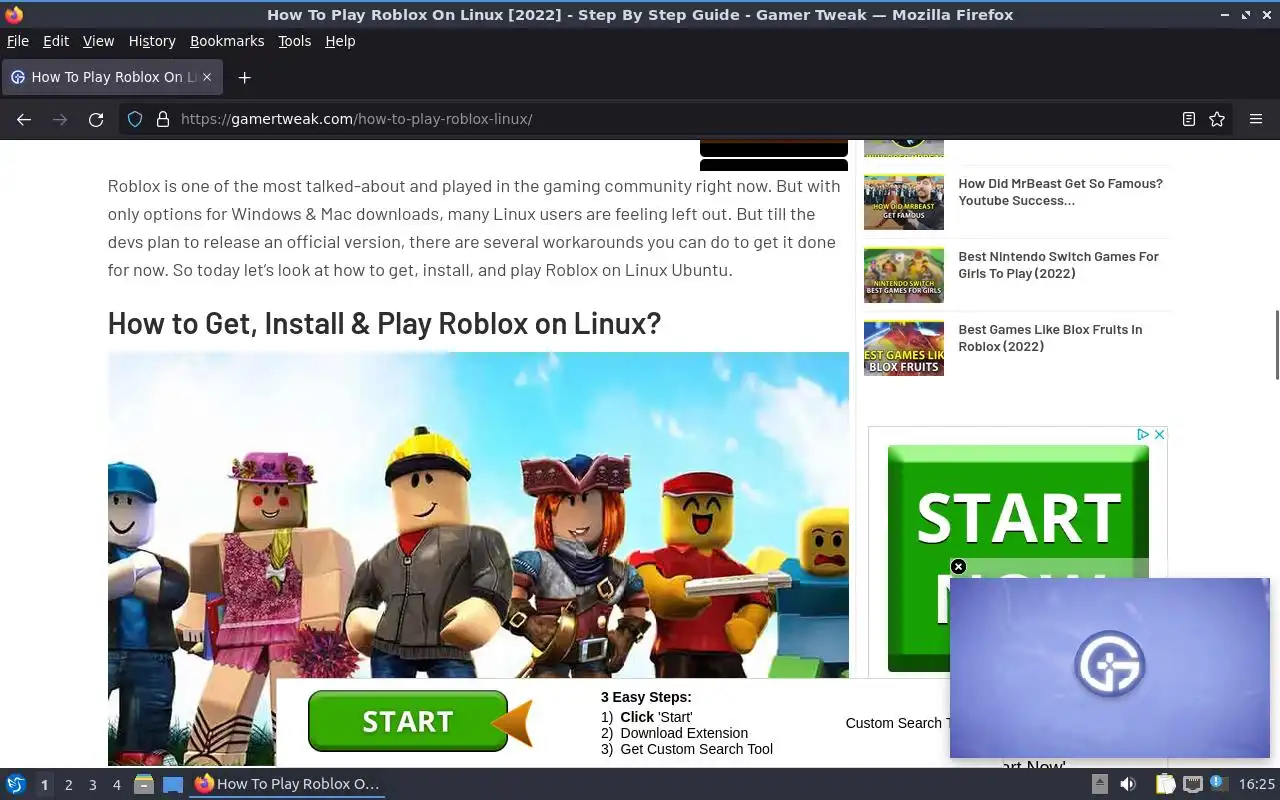This screenshot has width=1280, height=800.
Task: Select the Roblox on Linux browser tab
Action: pos(113,77)
